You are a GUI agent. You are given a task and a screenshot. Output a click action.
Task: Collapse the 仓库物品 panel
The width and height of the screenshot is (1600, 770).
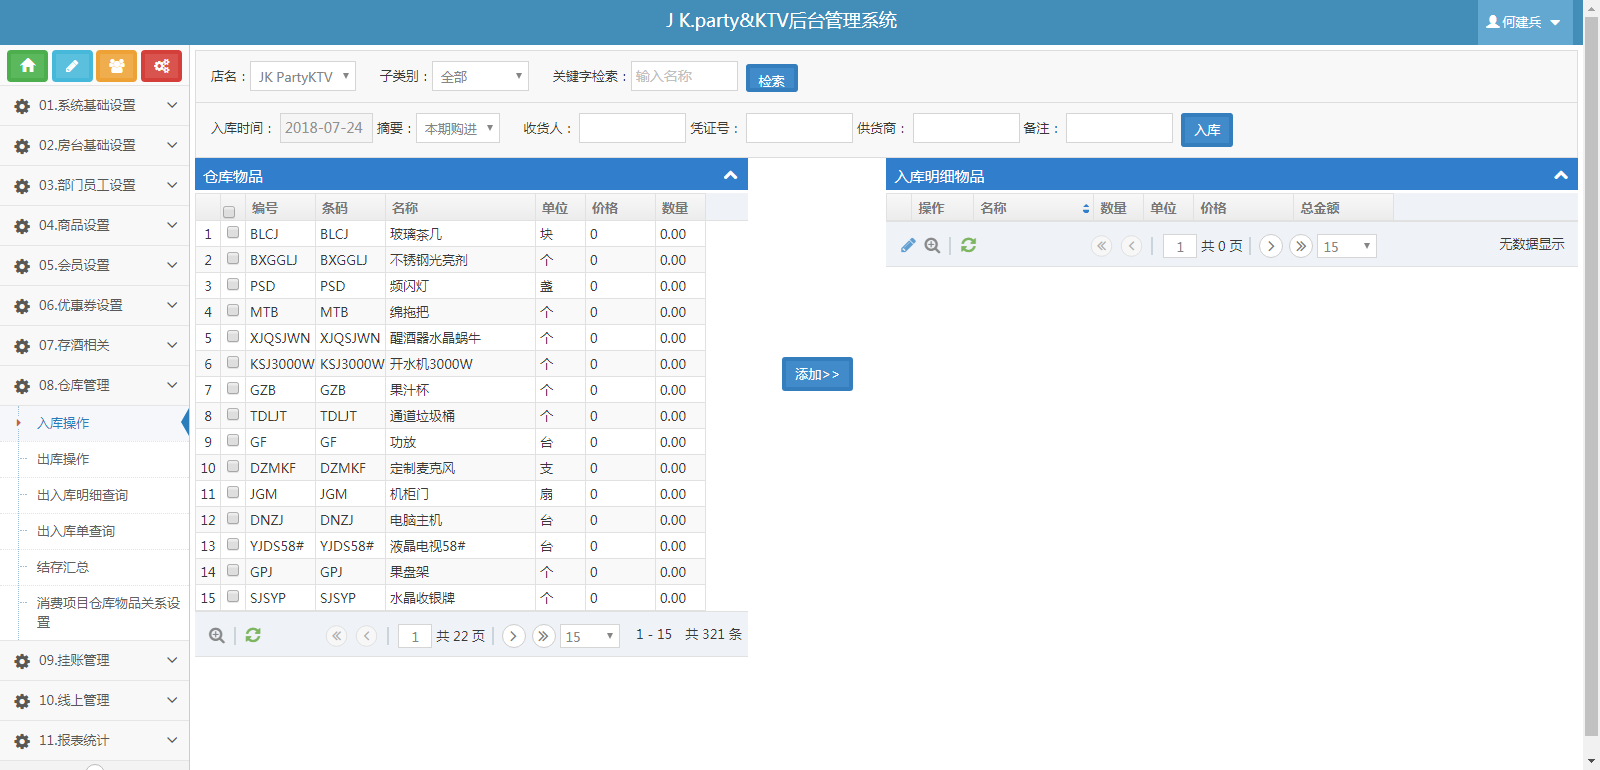coord(730,175)
